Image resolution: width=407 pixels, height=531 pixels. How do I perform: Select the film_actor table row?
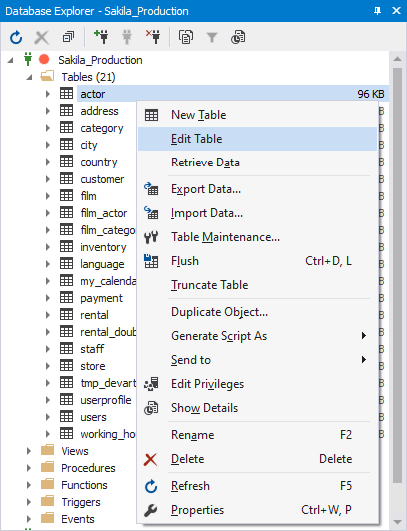pos(104,213)
